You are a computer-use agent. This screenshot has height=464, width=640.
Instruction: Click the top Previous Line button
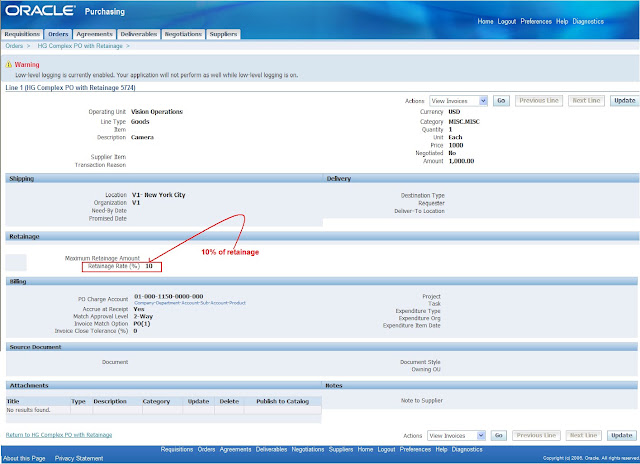point(539,101)
